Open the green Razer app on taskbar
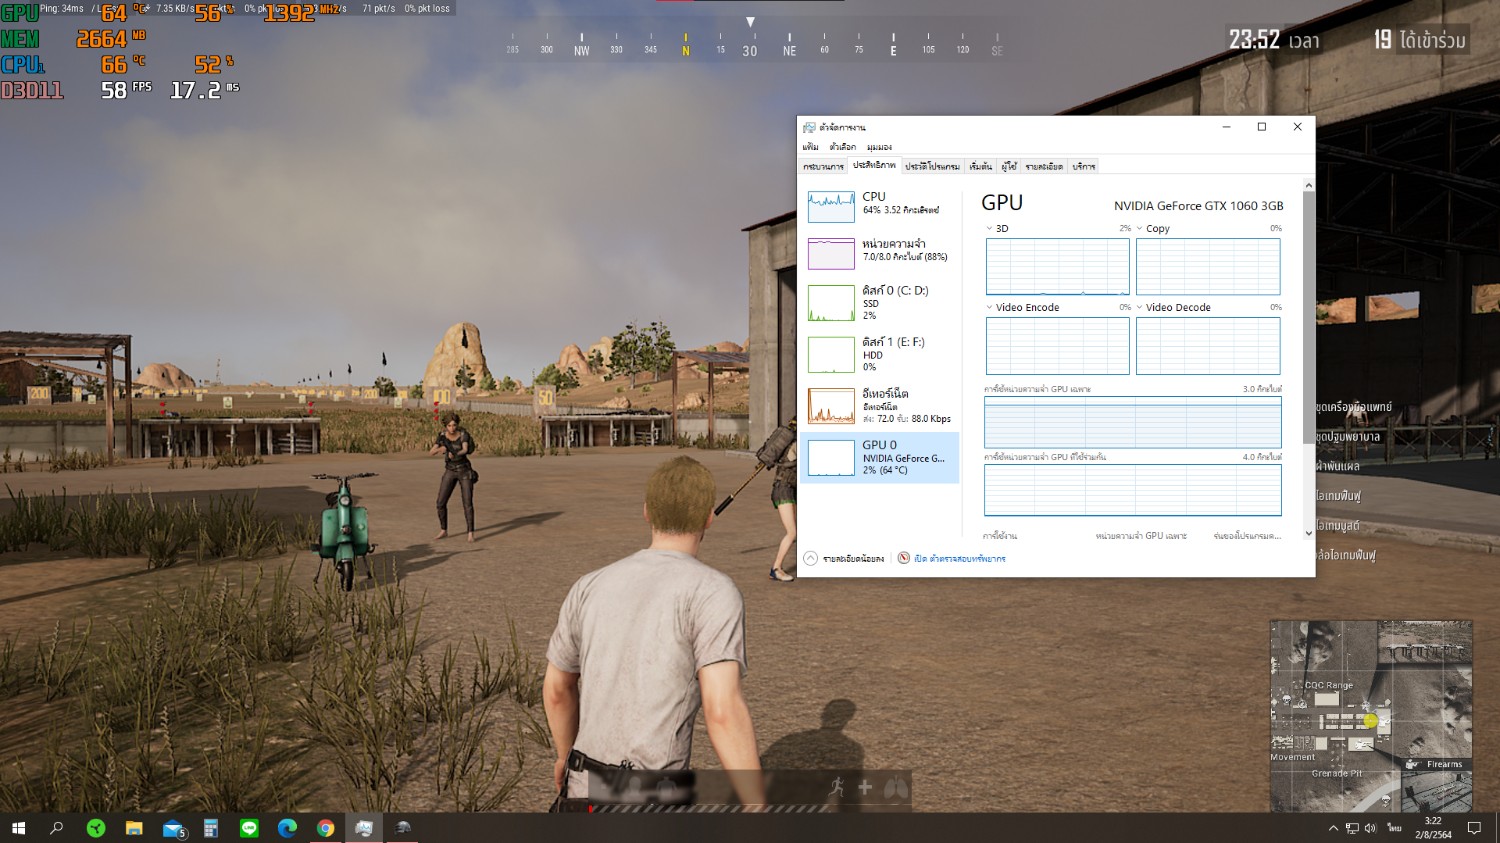 point(96,828)
